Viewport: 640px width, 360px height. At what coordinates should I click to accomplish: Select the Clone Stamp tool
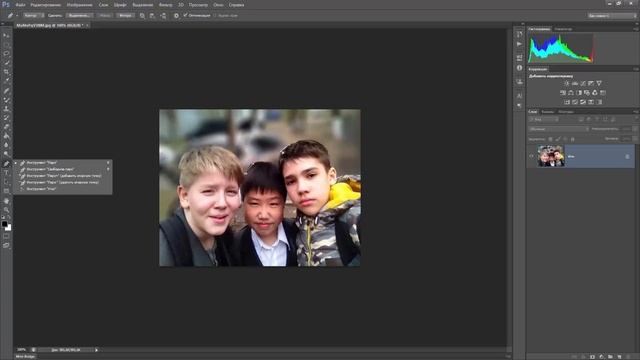click(6, 109)
